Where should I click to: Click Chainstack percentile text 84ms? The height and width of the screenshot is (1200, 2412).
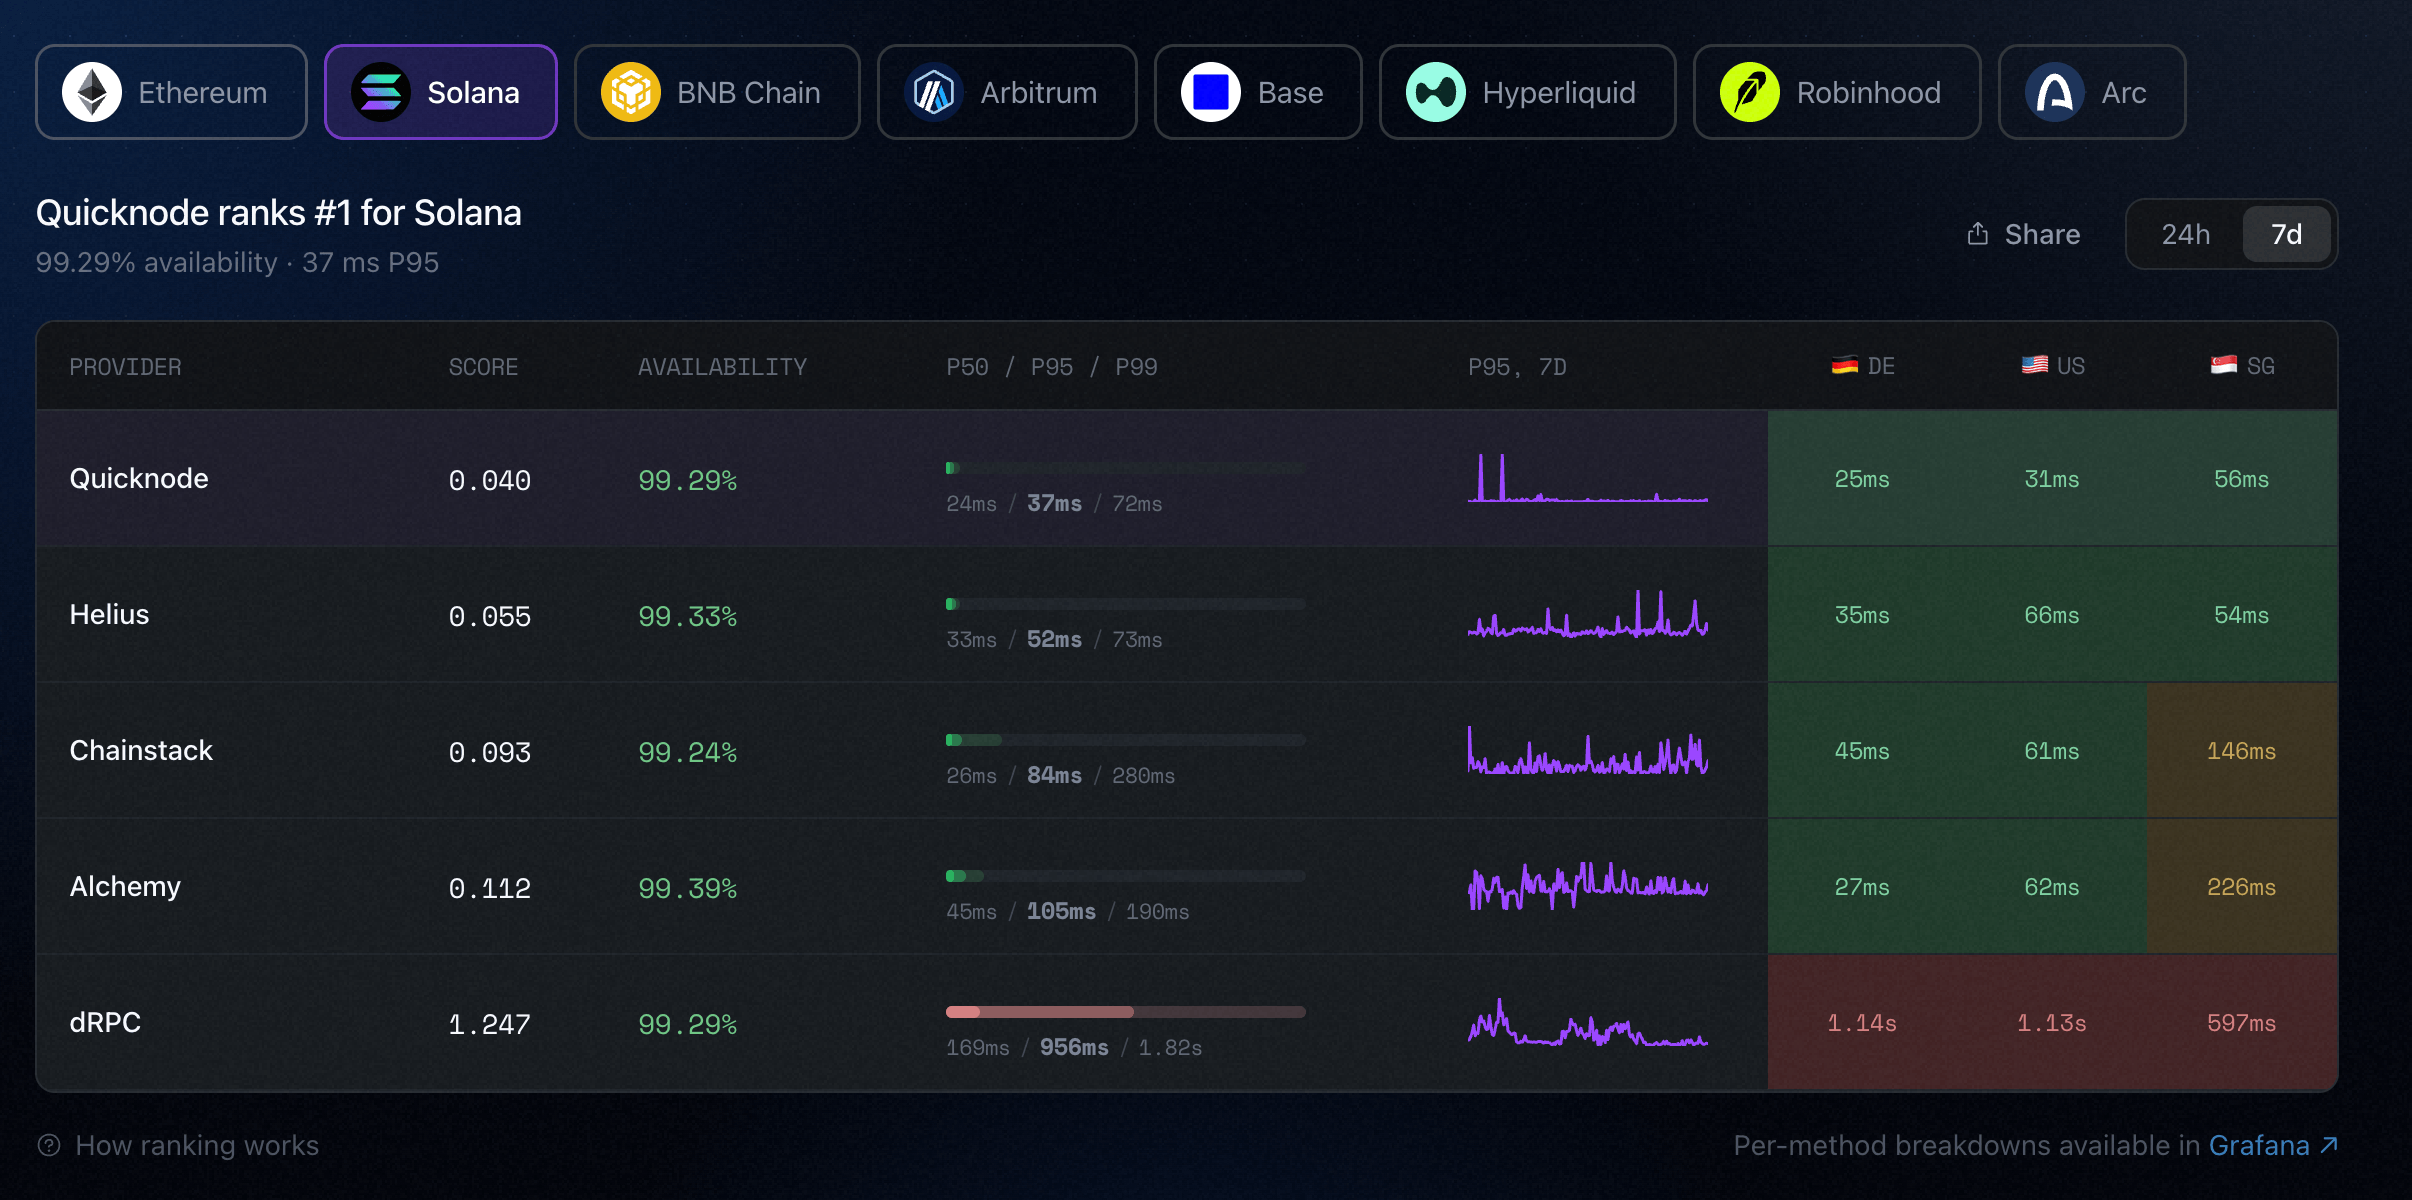tap(1054, 775)
